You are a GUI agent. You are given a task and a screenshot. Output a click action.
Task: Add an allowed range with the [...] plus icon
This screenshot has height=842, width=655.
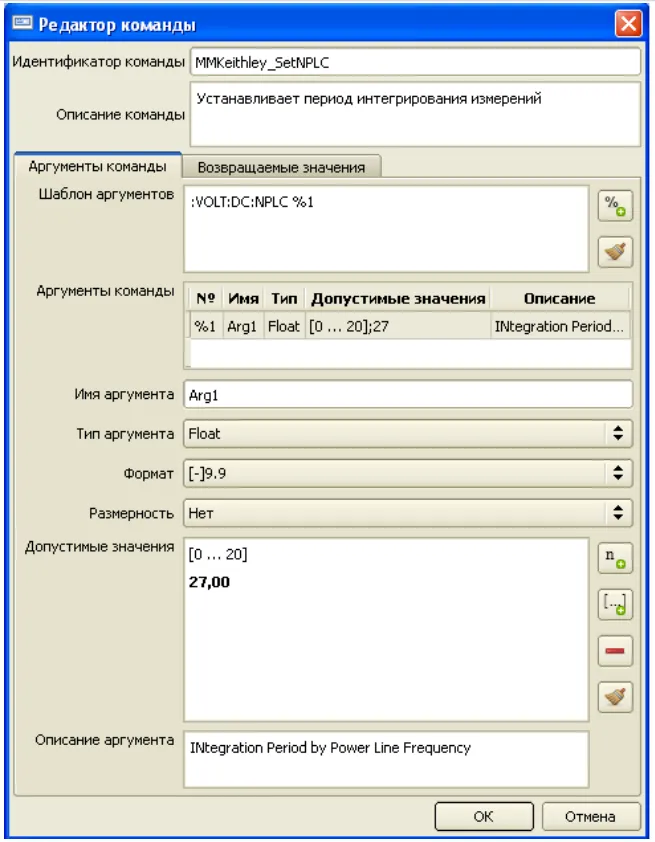pos(615,604)
